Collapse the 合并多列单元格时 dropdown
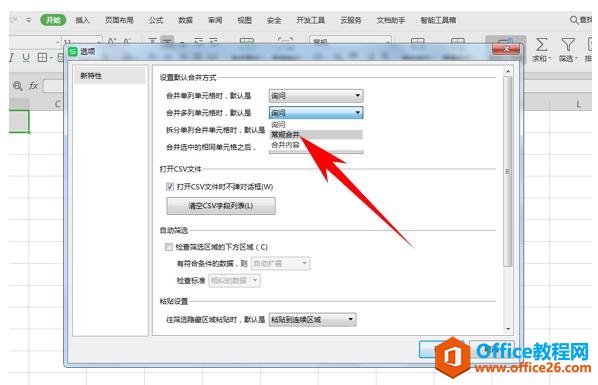This screenshot has height=385, width=598. 316,113
